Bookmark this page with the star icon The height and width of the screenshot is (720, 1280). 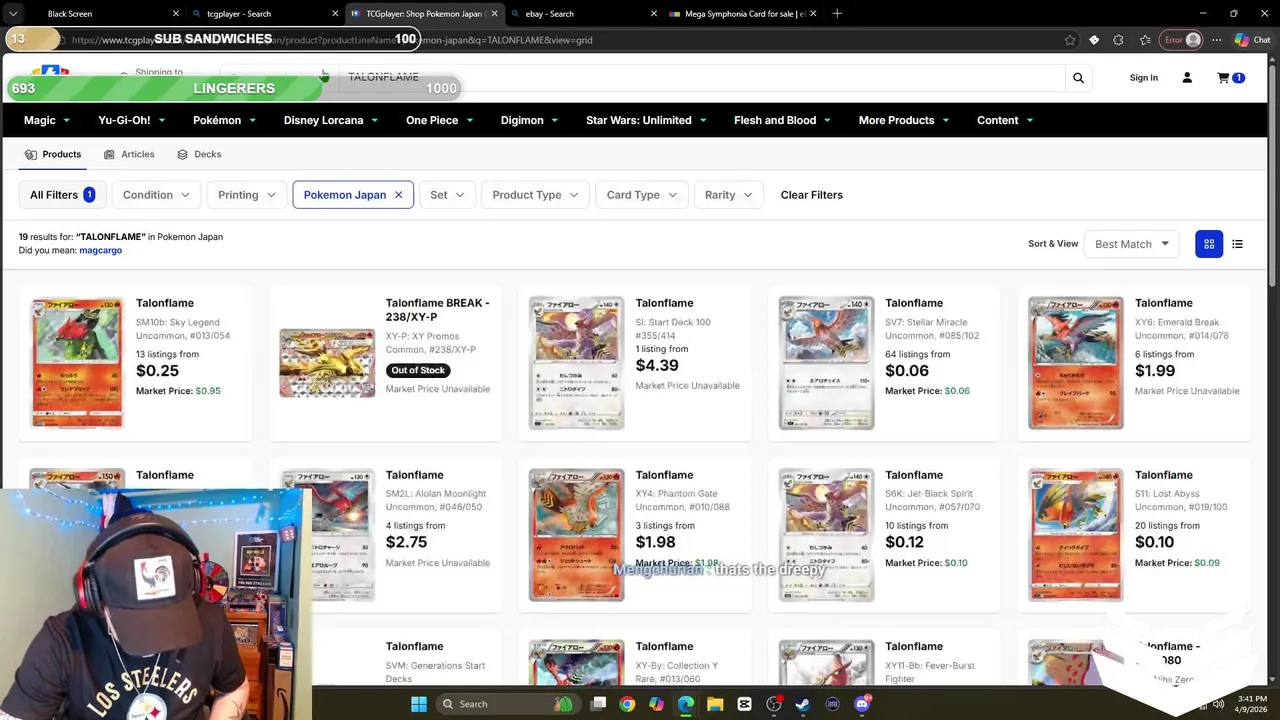pos(1070,40)
